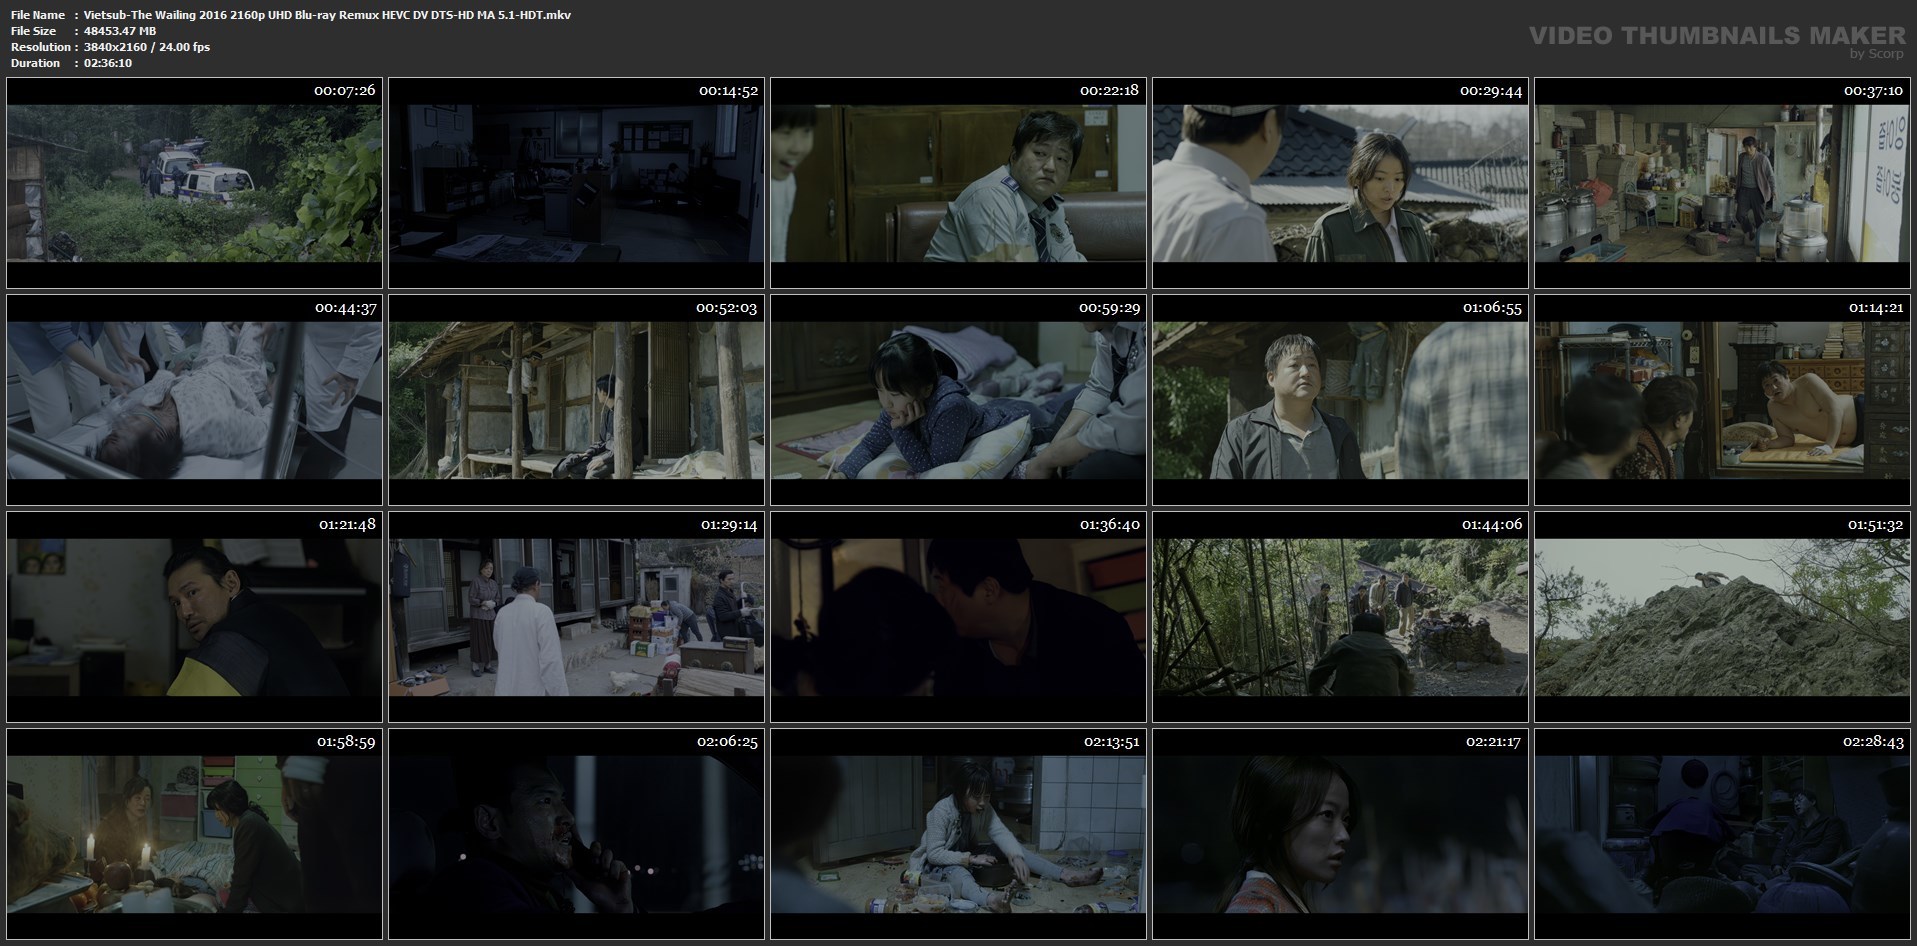
Task: Click the duration value 02:36:10
Action: click(x=108, y=63)
